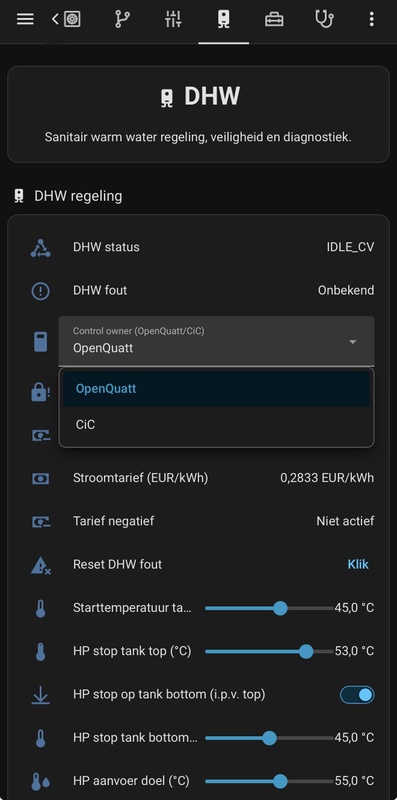Viewport: 397px width, 800px height.
Task: Click the Onbekend value
Action: [x=346, y=291]
